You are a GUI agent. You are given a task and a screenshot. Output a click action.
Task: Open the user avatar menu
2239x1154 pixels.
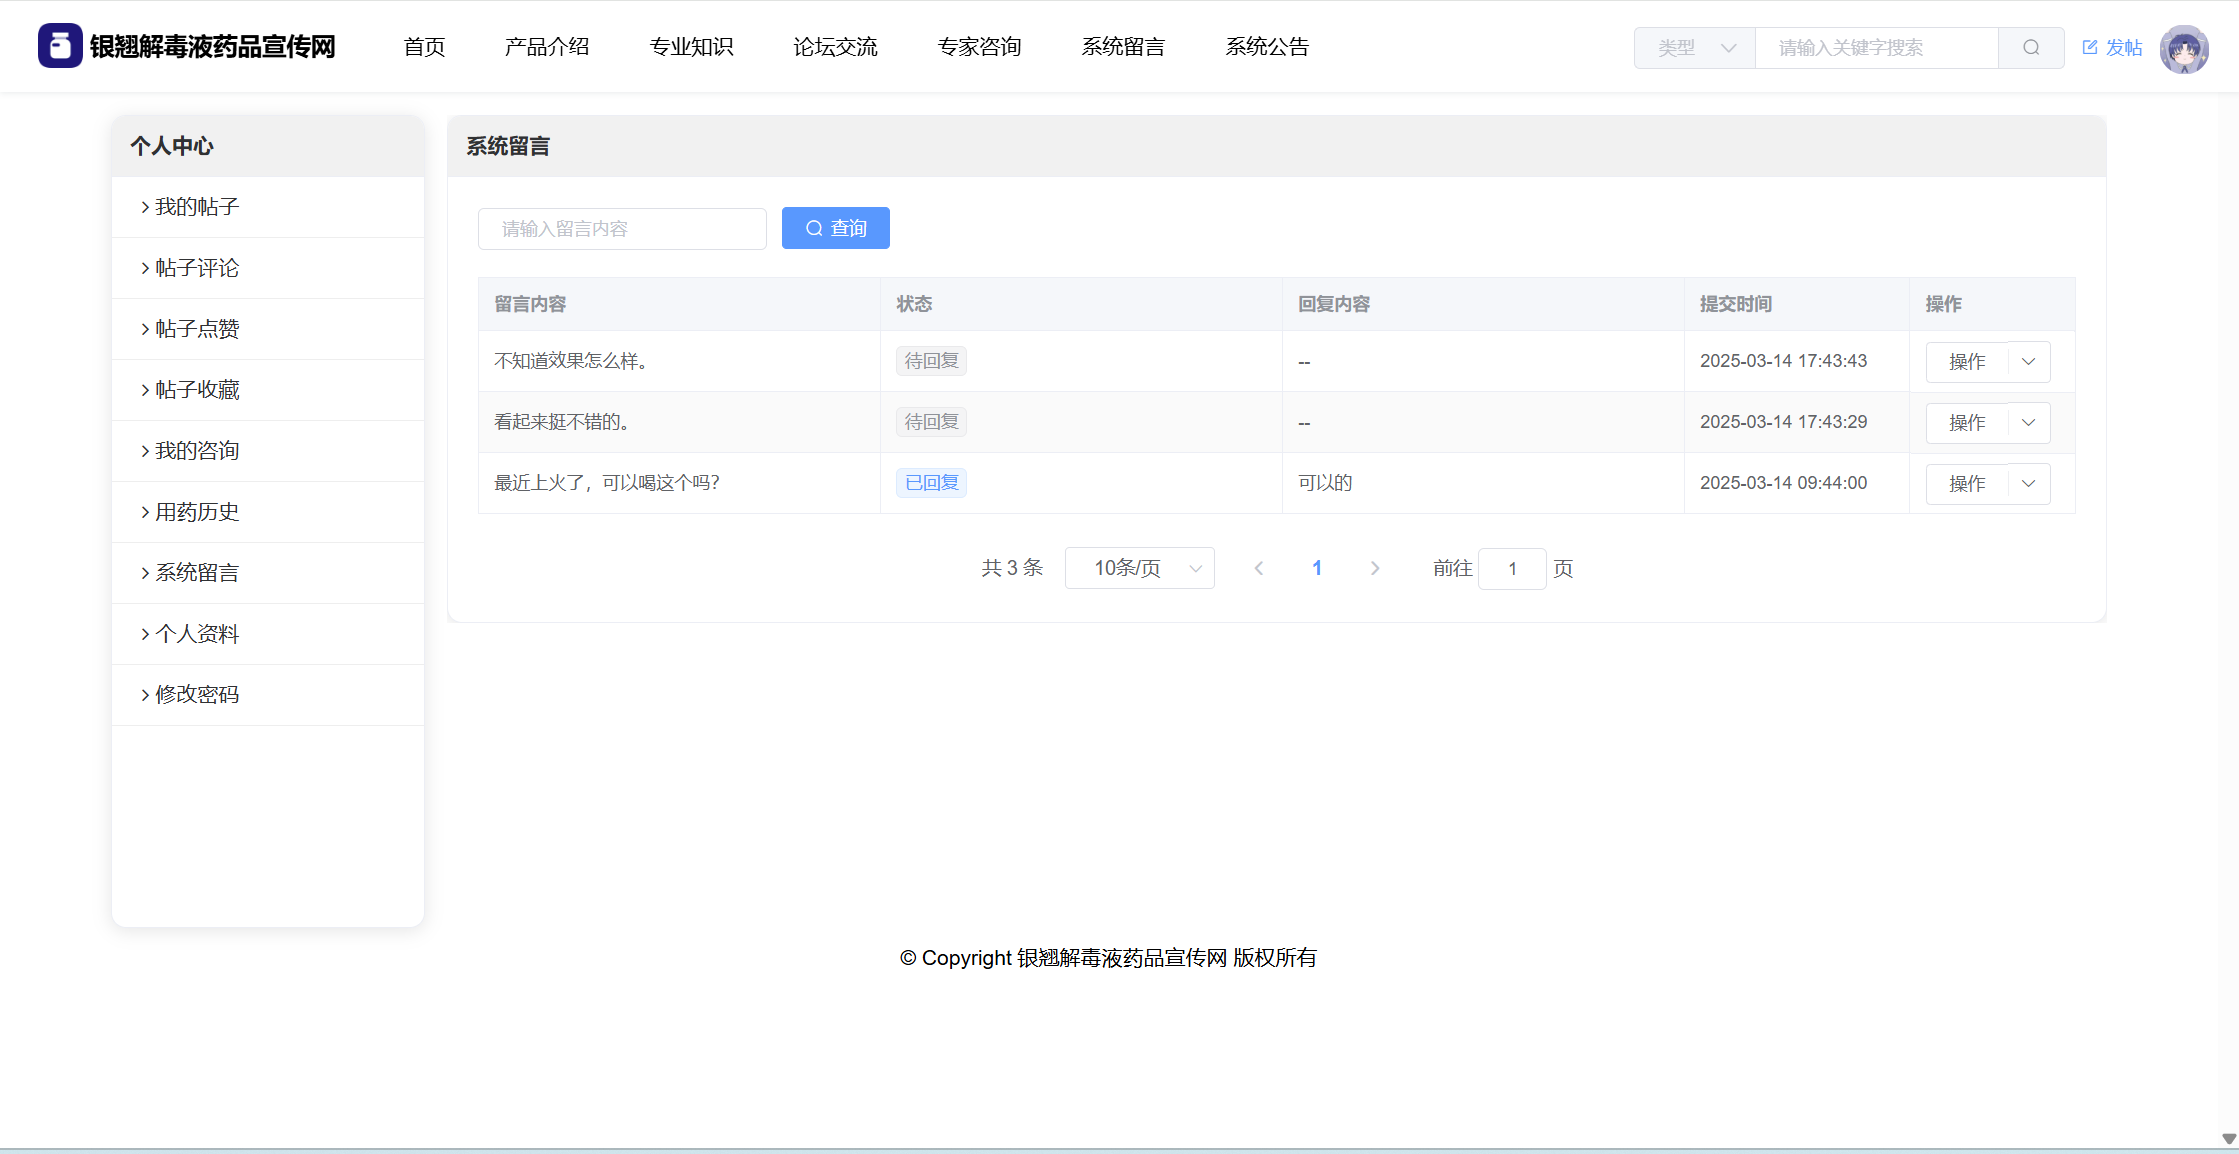click(2183, 49)
